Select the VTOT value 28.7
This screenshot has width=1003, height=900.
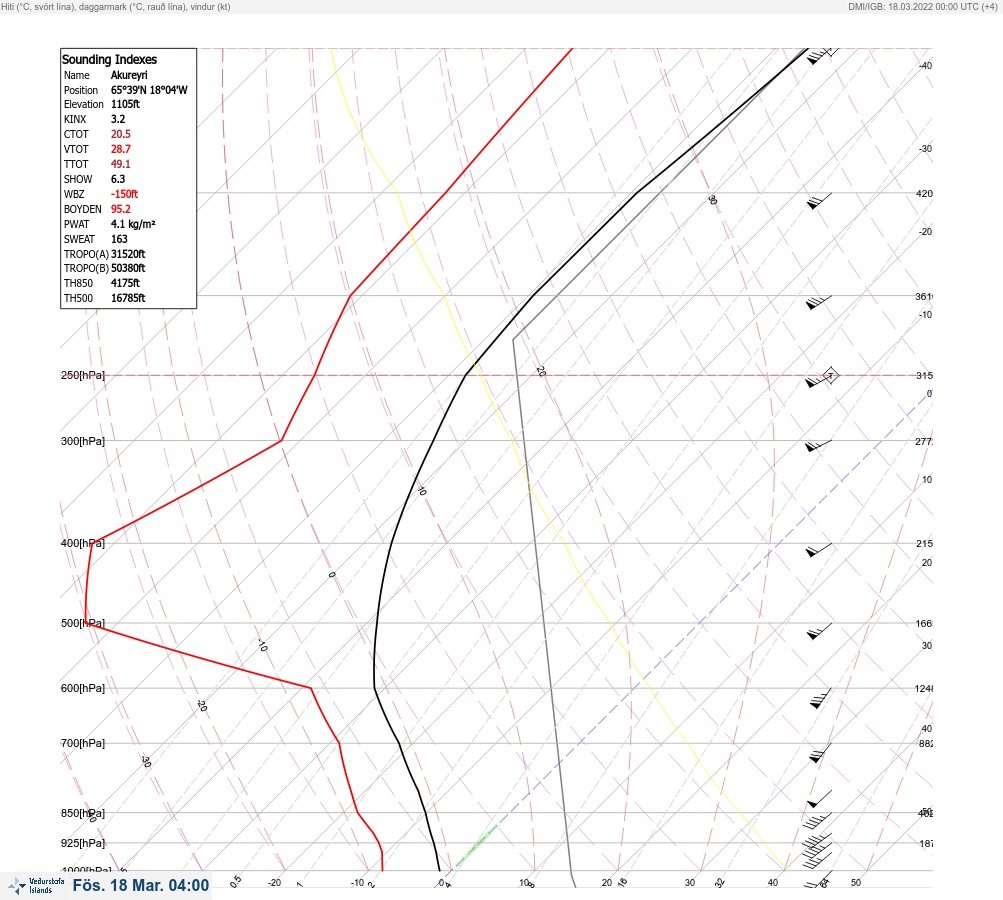(x=120, y=149)
